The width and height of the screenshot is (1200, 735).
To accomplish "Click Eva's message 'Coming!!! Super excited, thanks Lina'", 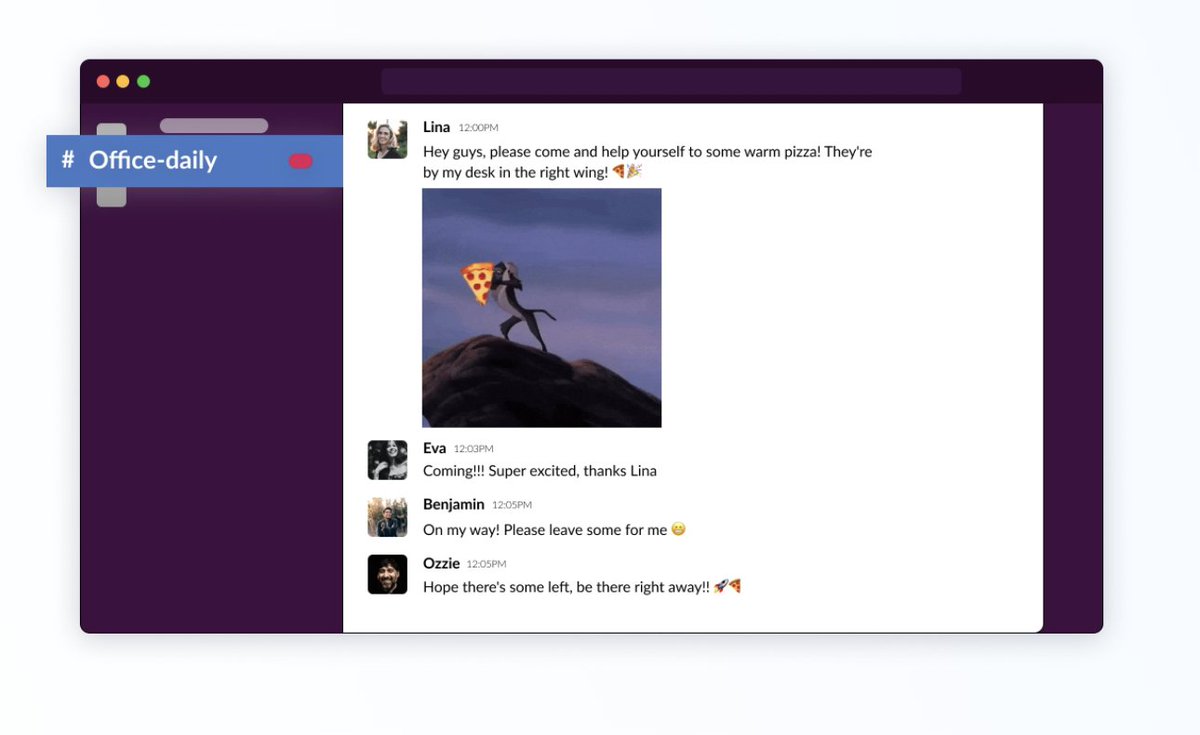I will [540, 471].
